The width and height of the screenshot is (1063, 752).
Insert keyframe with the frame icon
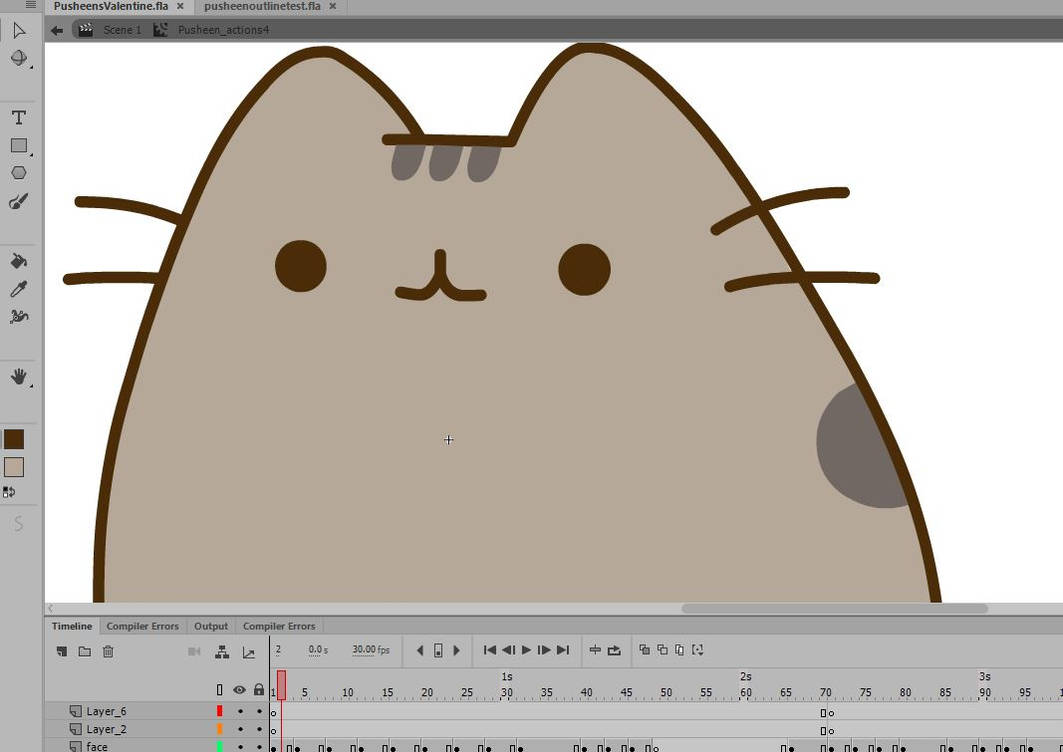point(438,650)
